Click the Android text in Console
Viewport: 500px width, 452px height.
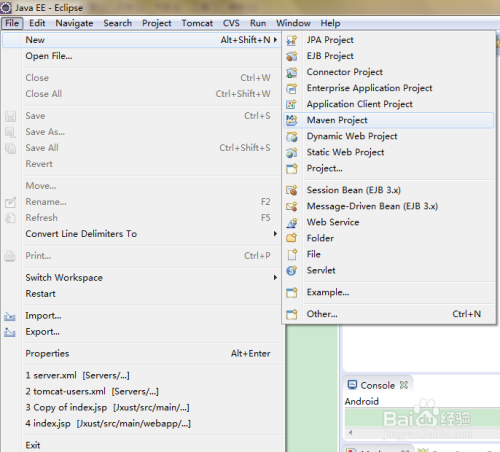pyautogui.click(x=362, y=401)
